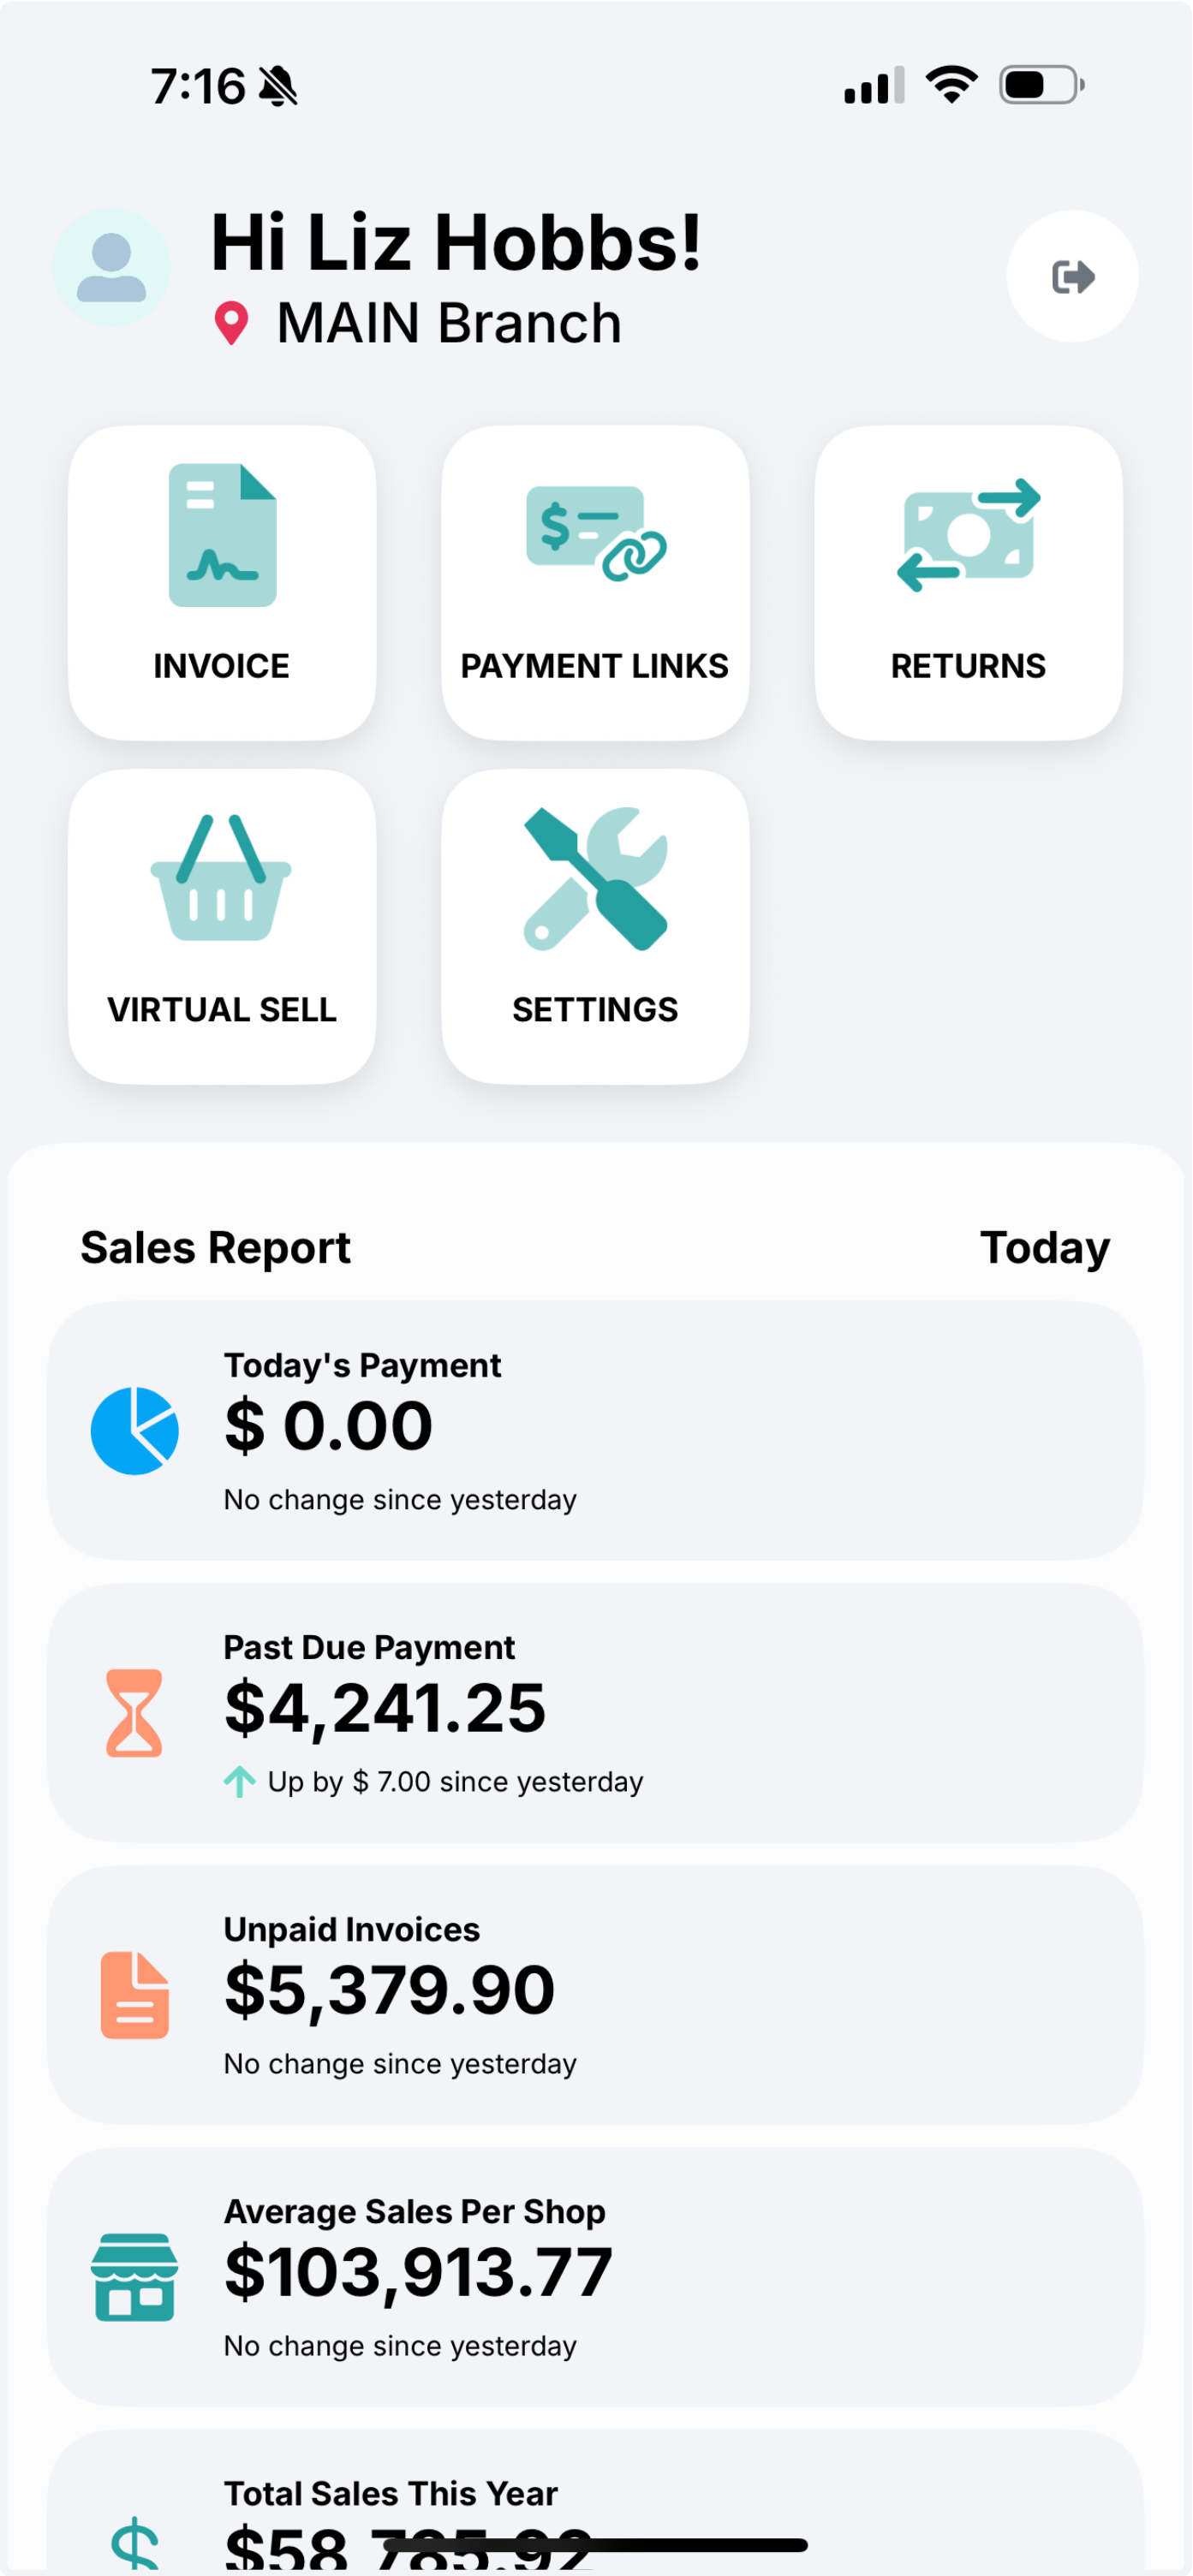This screenshot has height=2576, width=1193.
Task: Tap the teal shop storefront icon
Action: click(x=135, y=2277)
